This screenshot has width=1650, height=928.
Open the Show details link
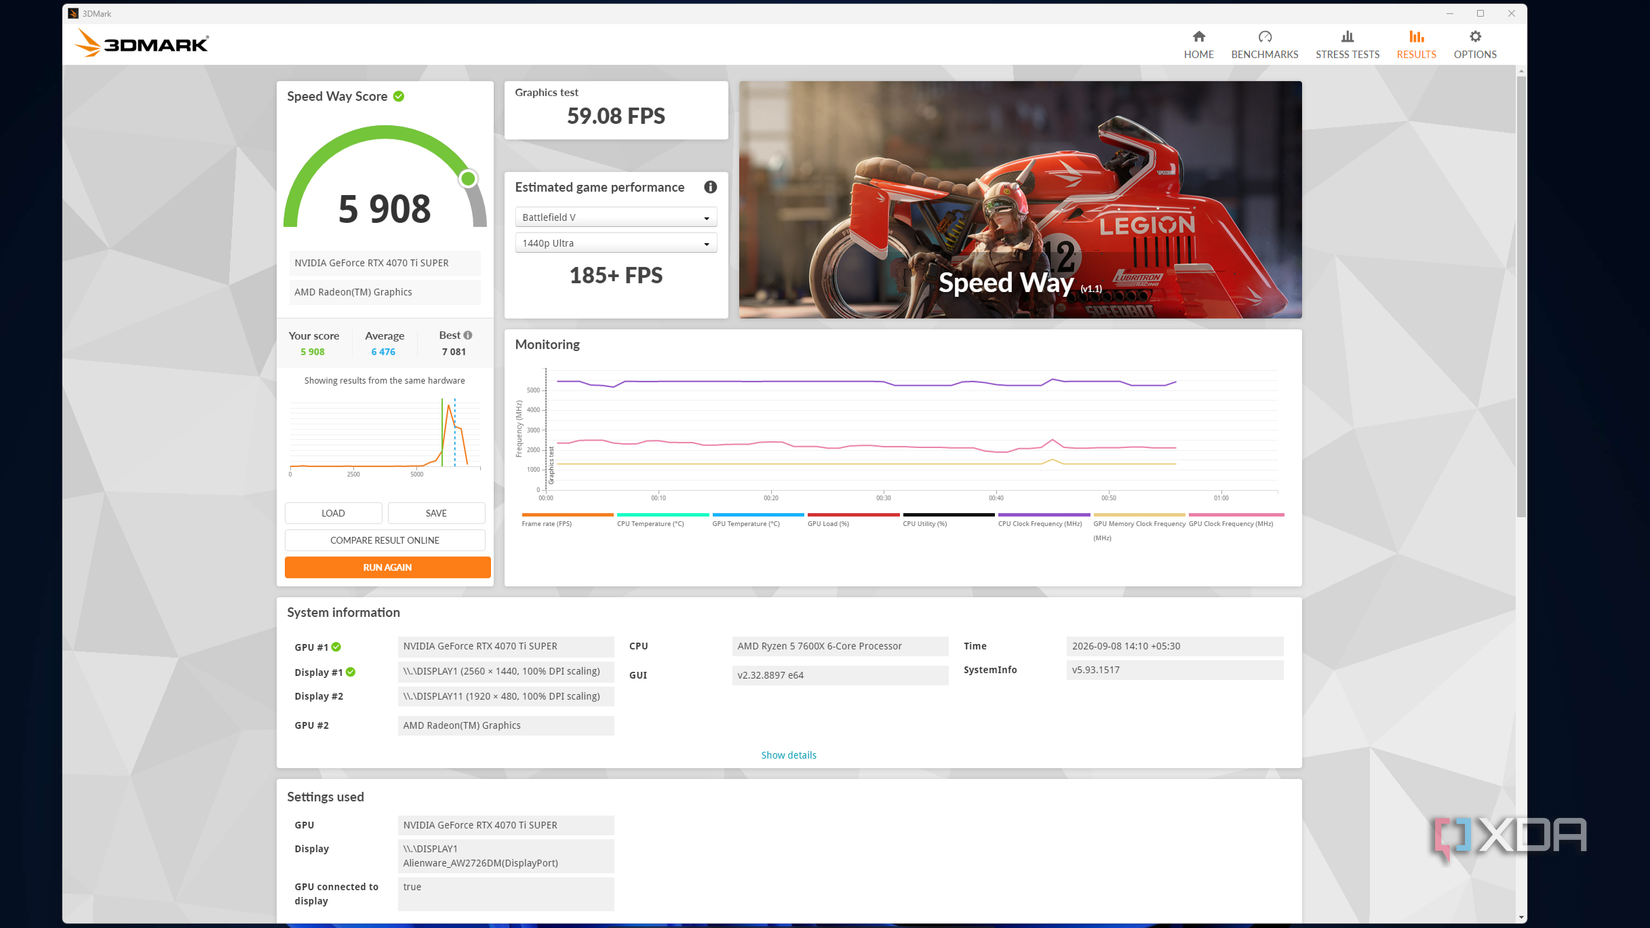(788, 755)
